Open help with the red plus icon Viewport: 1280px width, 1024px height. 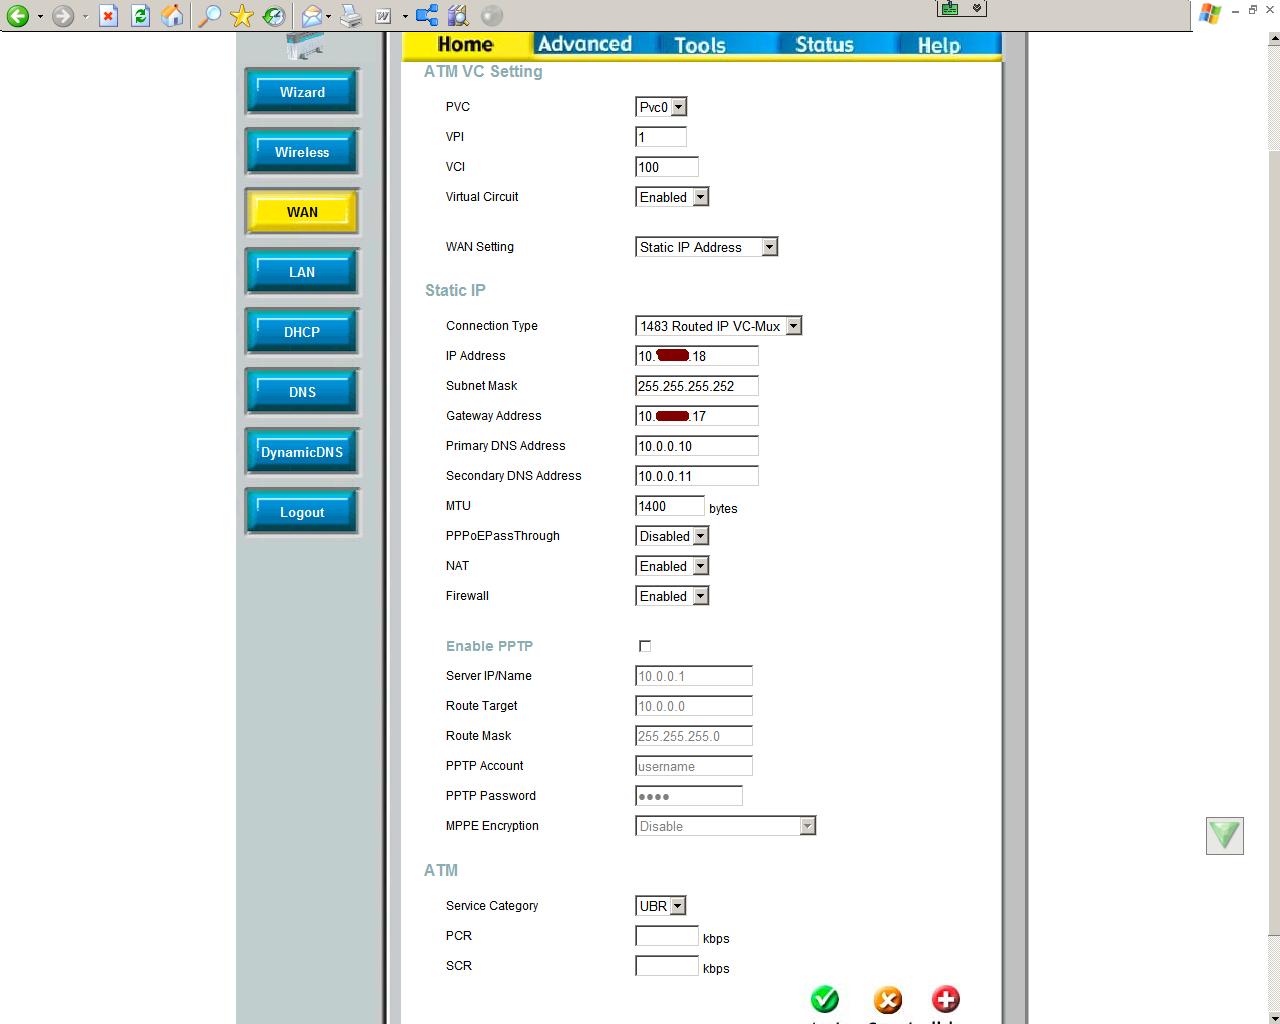coord(946,999)
